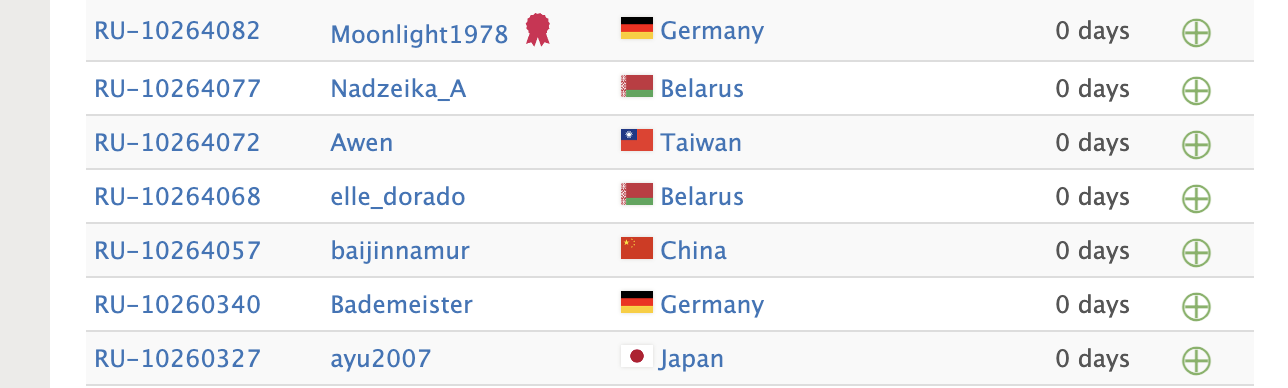
Task: Expand the RU-10264082 row plus icon
Action: coord(1196,33)
